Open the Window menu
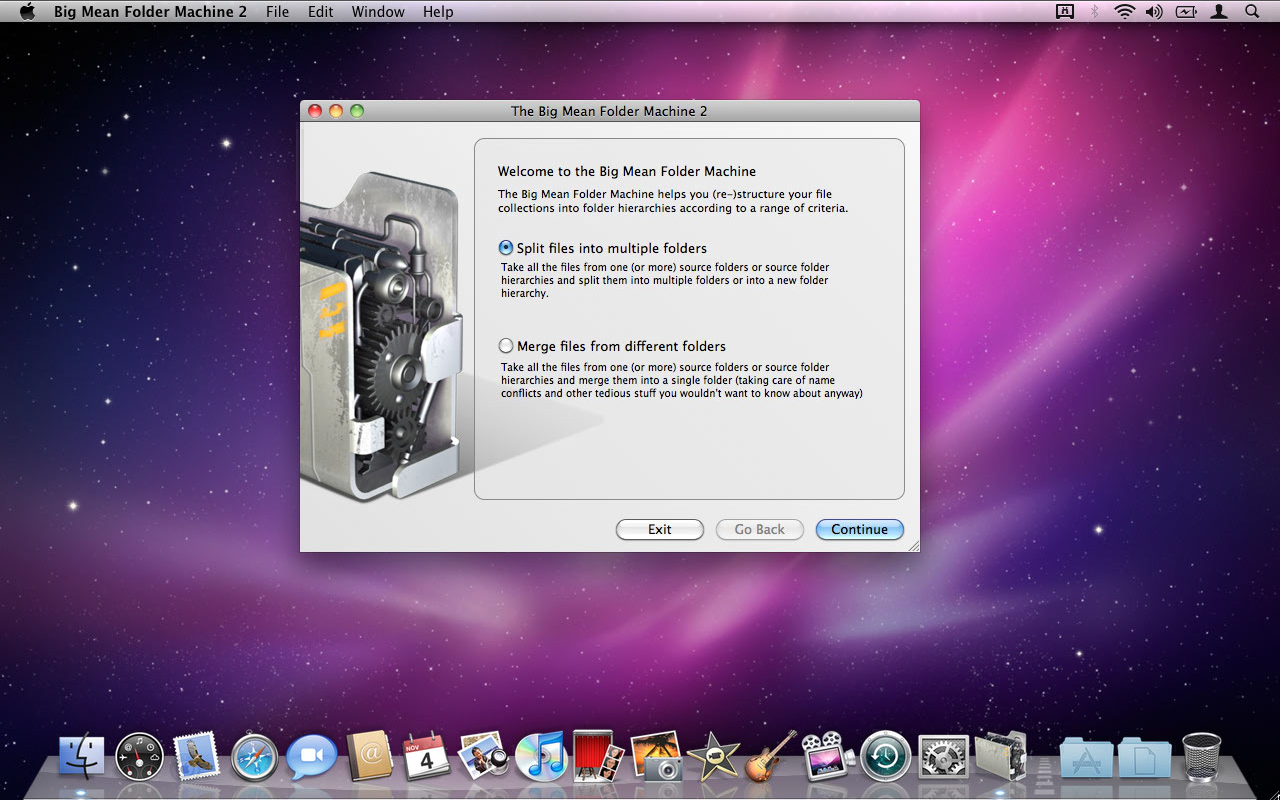1280x800 pixels. [x=378, y=12]
